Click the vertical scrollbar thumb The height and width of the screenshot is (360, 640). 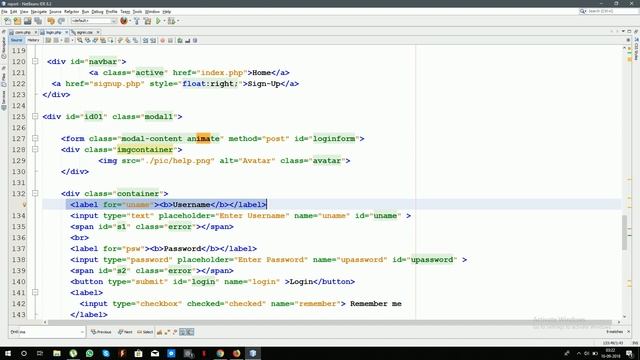(x=624, y=232)
